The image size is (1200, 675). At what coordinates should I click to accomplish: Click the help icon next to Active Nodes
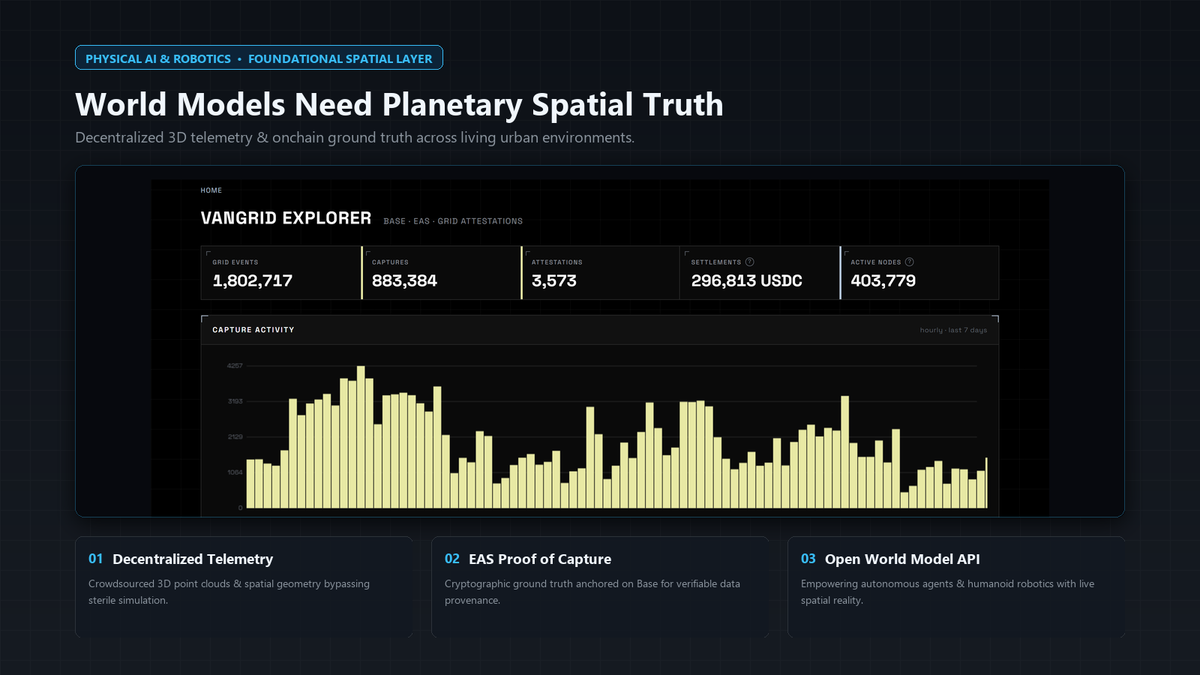coord(909,262)
